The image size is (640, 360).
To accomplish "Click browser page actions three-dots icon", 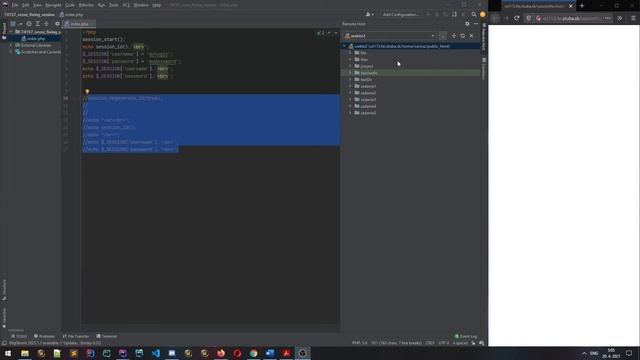I will click(x=607, y=18).
